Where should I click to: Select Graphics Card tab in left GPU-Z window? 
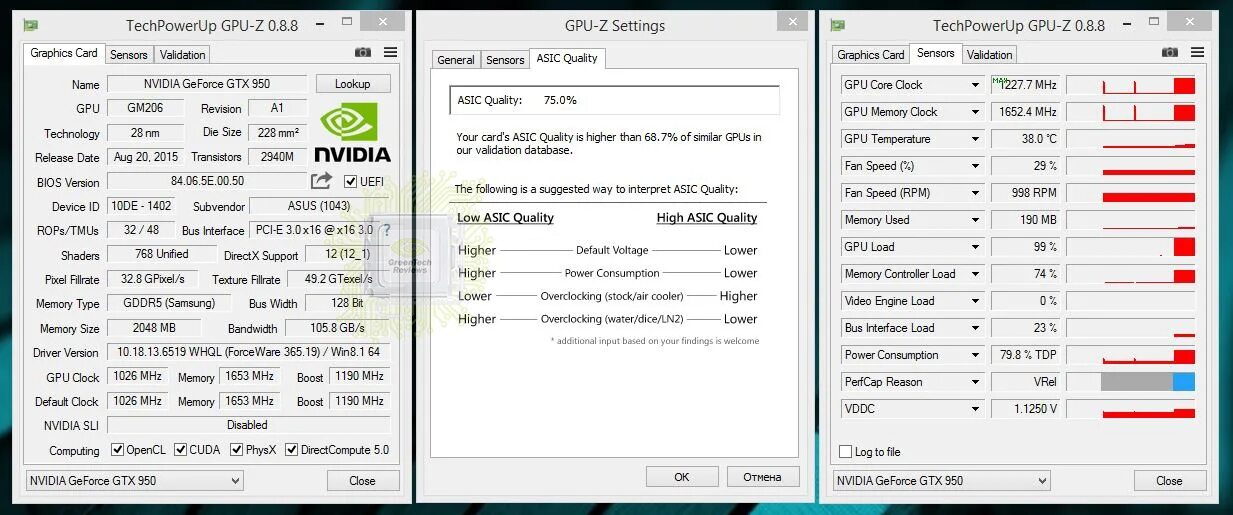click(x=64, y=53)
